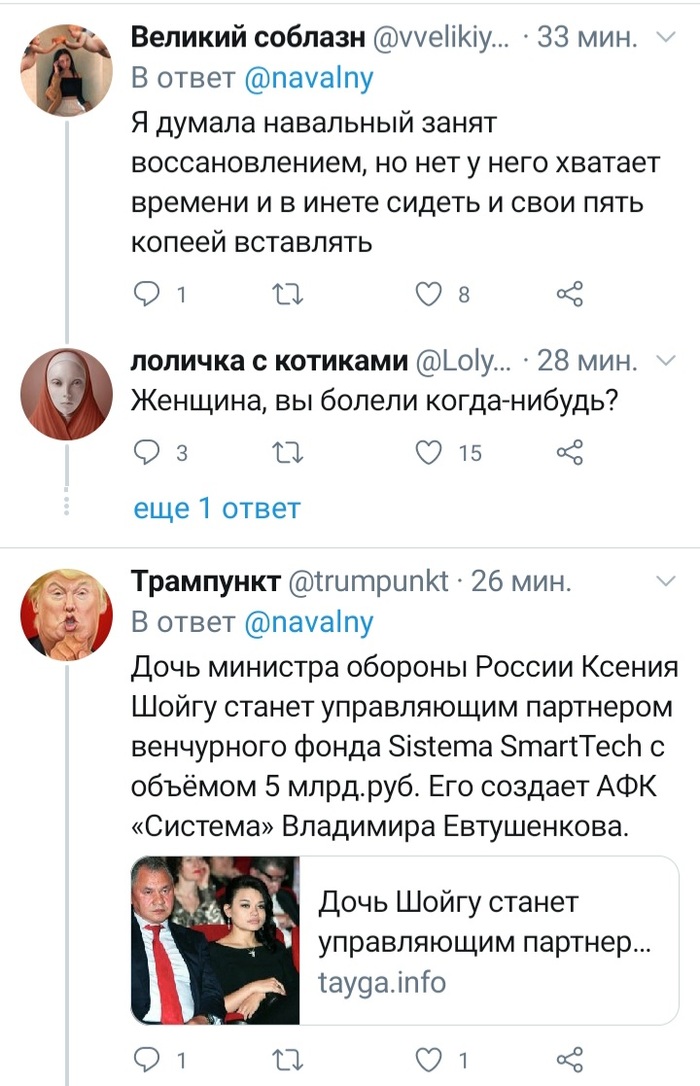Open @navalny mention in Трампункт's reply
Viewport: 700px width, 1086px height.
[x=308, y=623]
